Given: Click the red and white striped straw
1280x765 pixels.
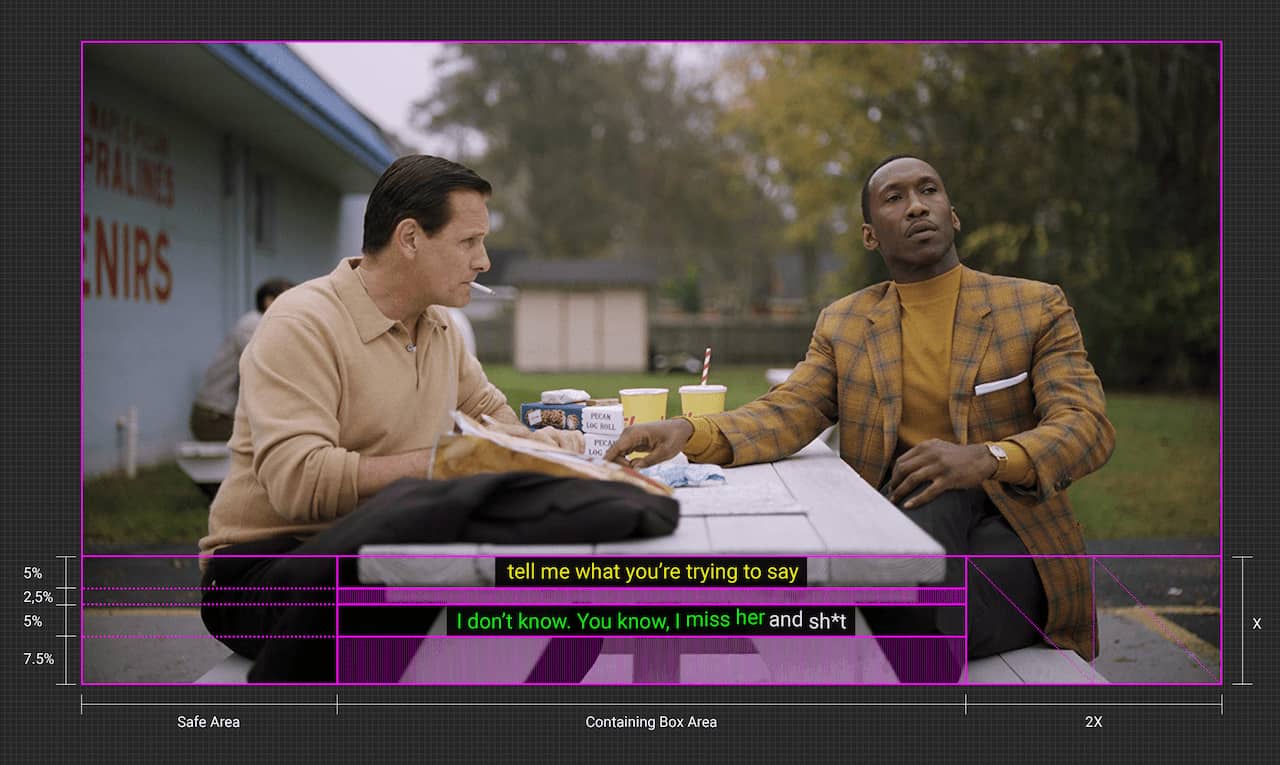Looking at the screenshot, I should [x=705, y=366].
